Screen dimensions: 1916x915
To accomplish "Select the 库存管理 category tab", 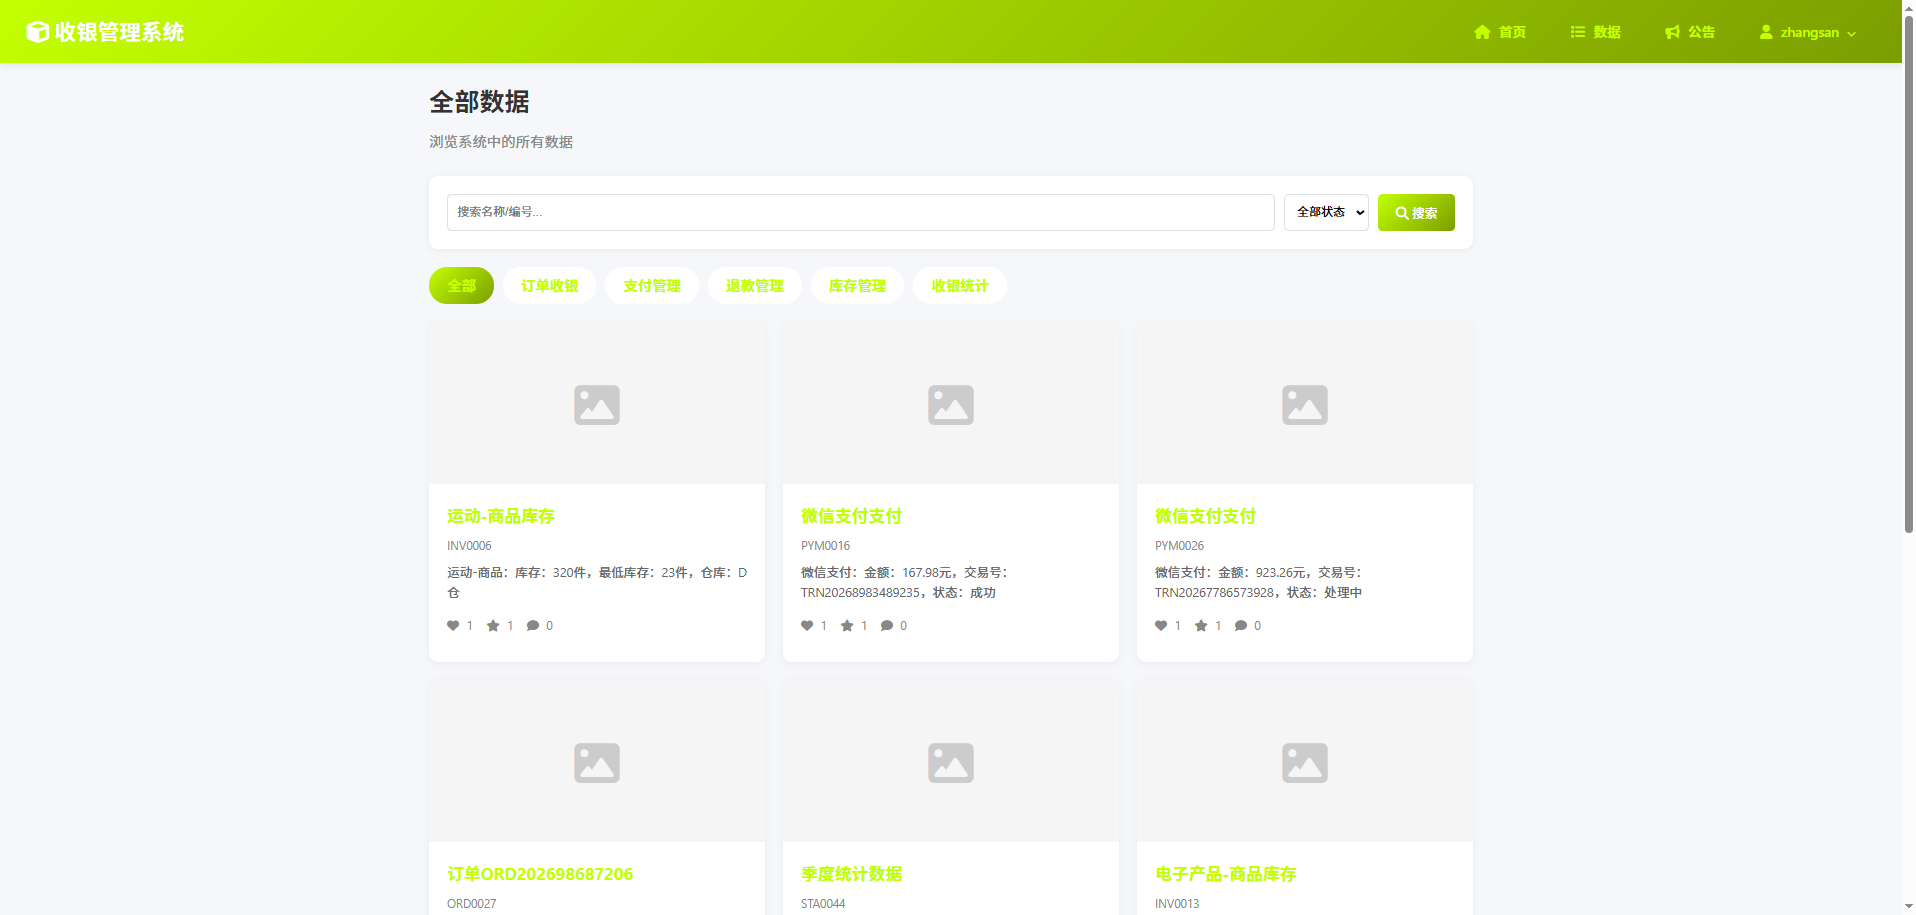I will click(x=857, y=286).
